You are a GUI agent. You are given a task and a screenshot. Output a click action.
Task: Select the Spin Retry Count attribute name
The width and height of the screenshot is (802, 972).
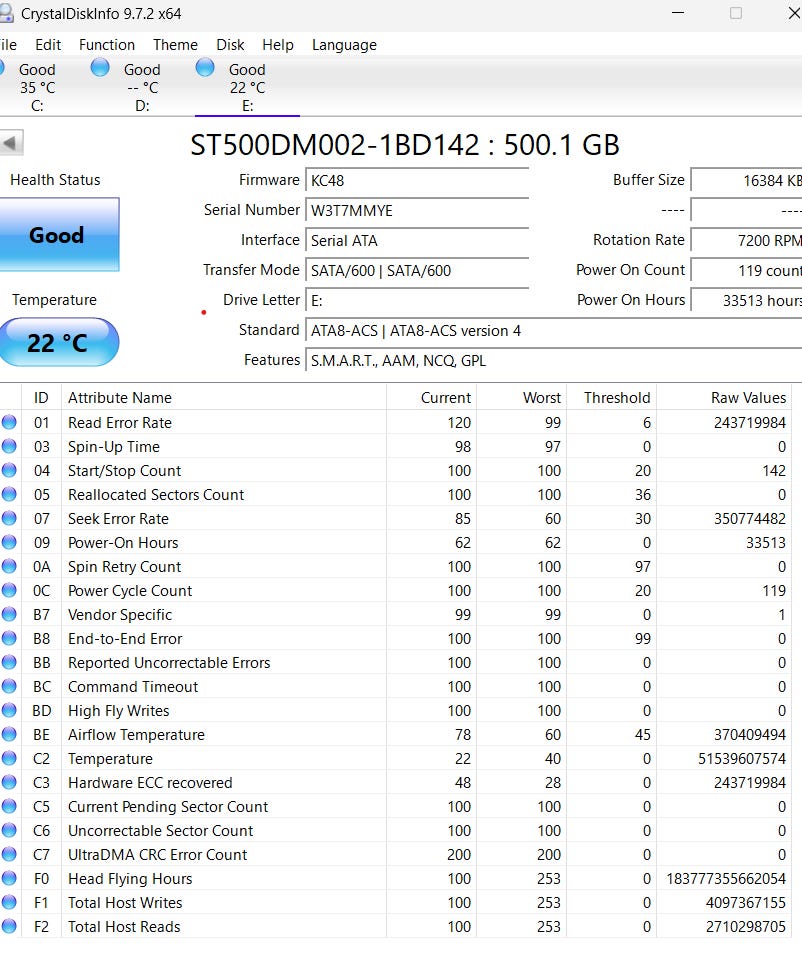(124, 567)
